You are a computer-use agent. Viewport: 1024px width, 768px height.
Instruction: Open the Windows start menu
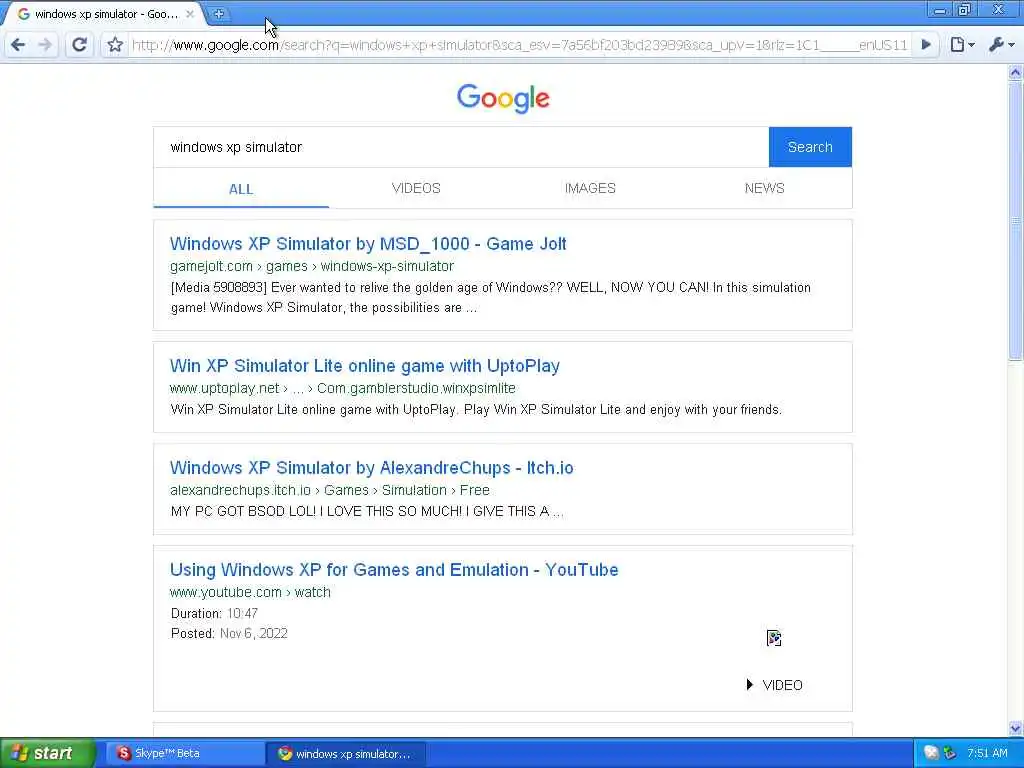(46, 753)
